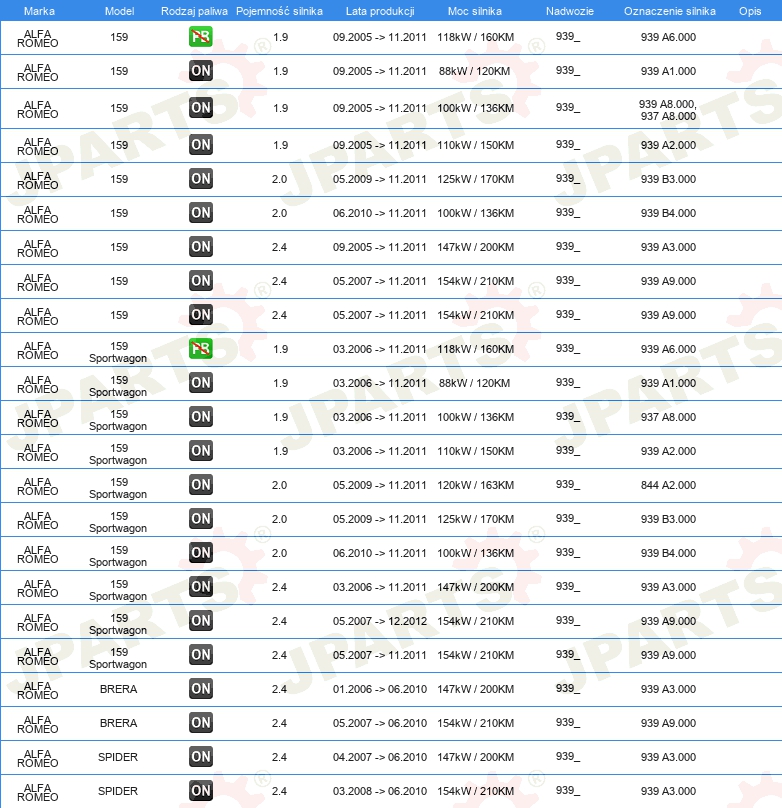Click the ON icon for SPIDER produced from 03.2008

click(201, 791)
